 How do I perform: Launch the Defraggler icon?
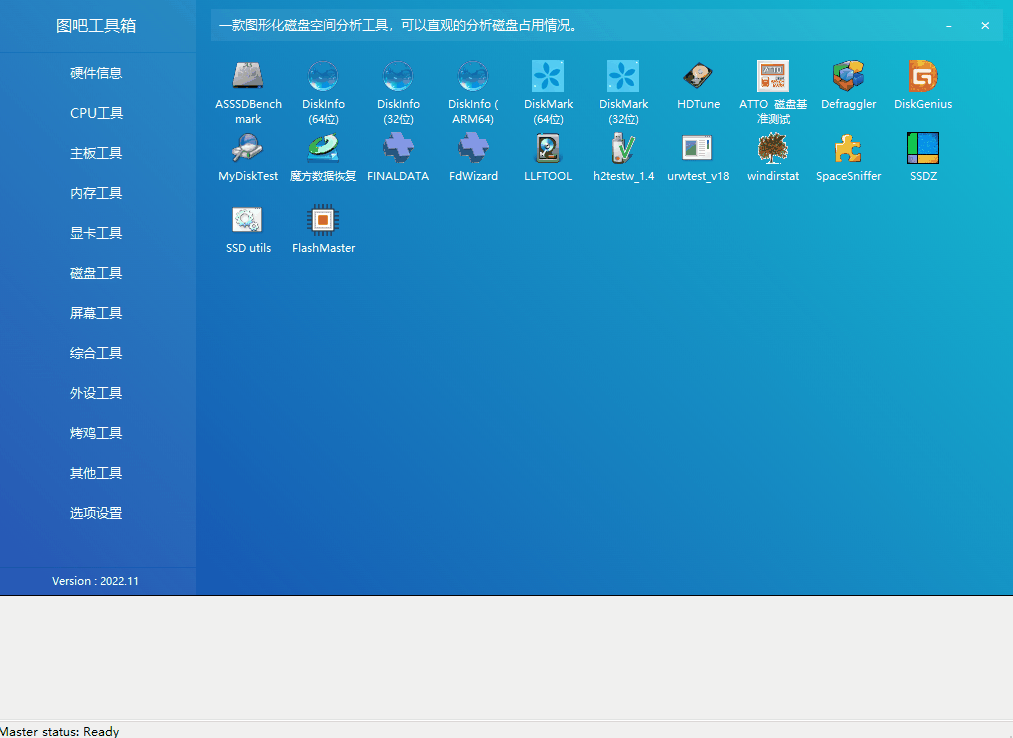[848, 77]
